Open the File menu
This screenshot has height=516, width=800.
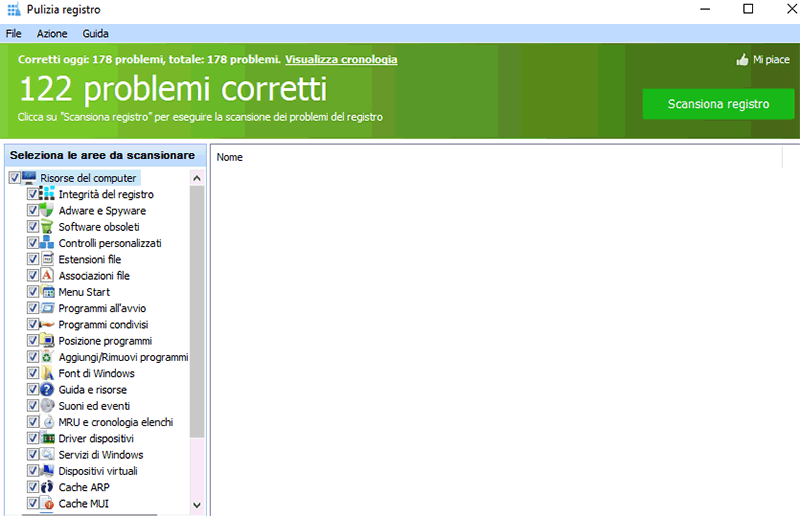13,34
